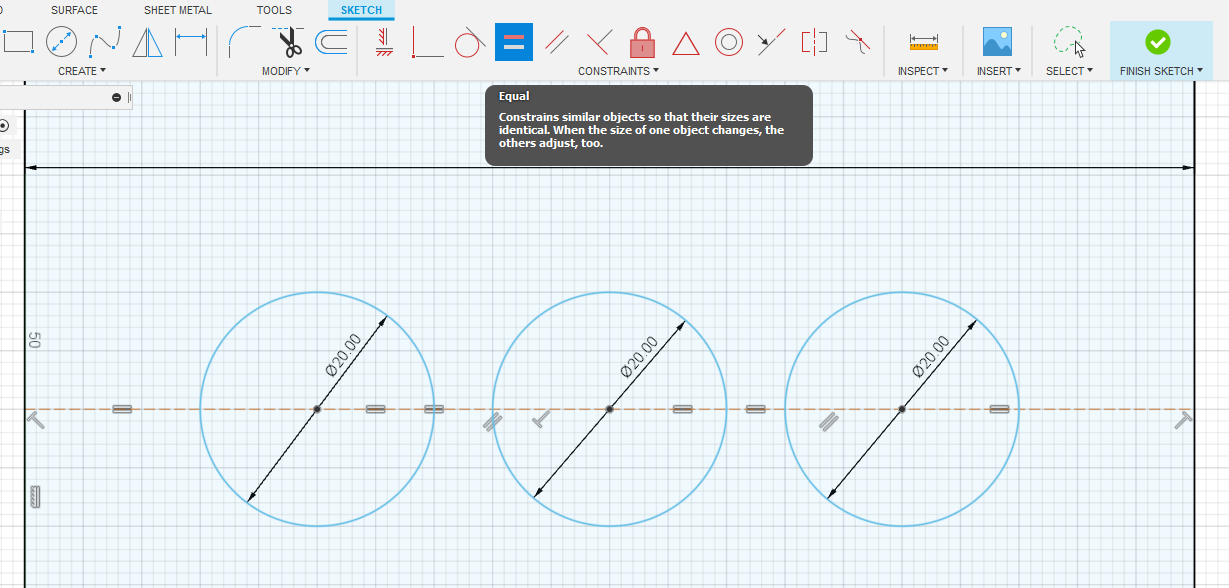Switch to the SURFACE tab
This screenshot has width=1229, height=588.
tap(75, 10)
